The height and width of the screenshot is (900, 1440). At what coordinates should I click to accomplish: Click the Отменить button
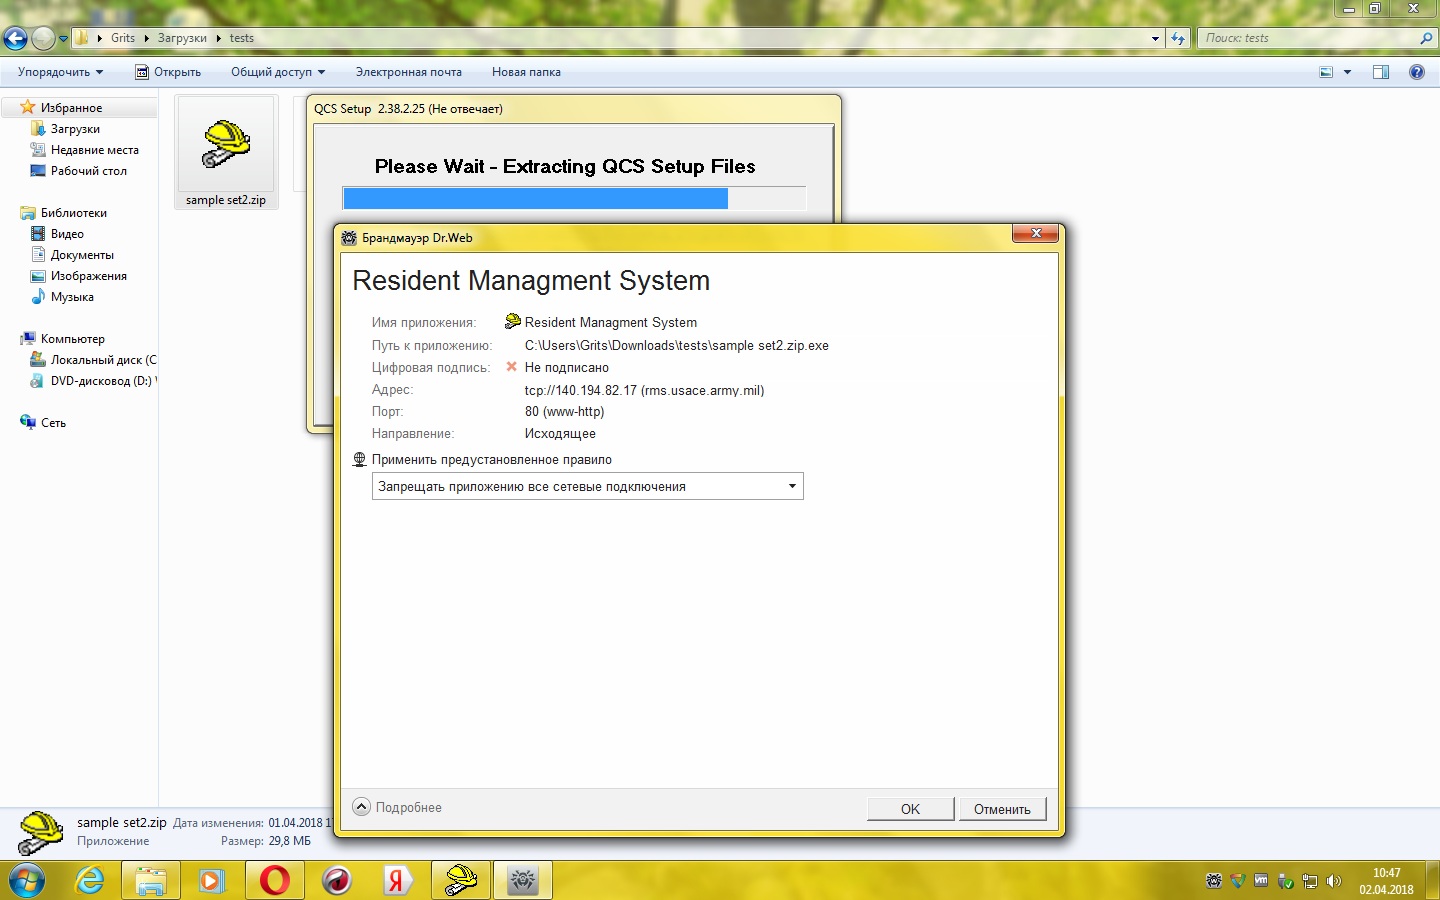1002,809
